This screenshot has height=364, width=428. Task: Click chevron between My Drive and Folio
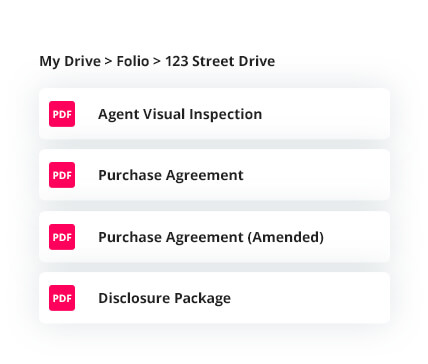(108, 61)
